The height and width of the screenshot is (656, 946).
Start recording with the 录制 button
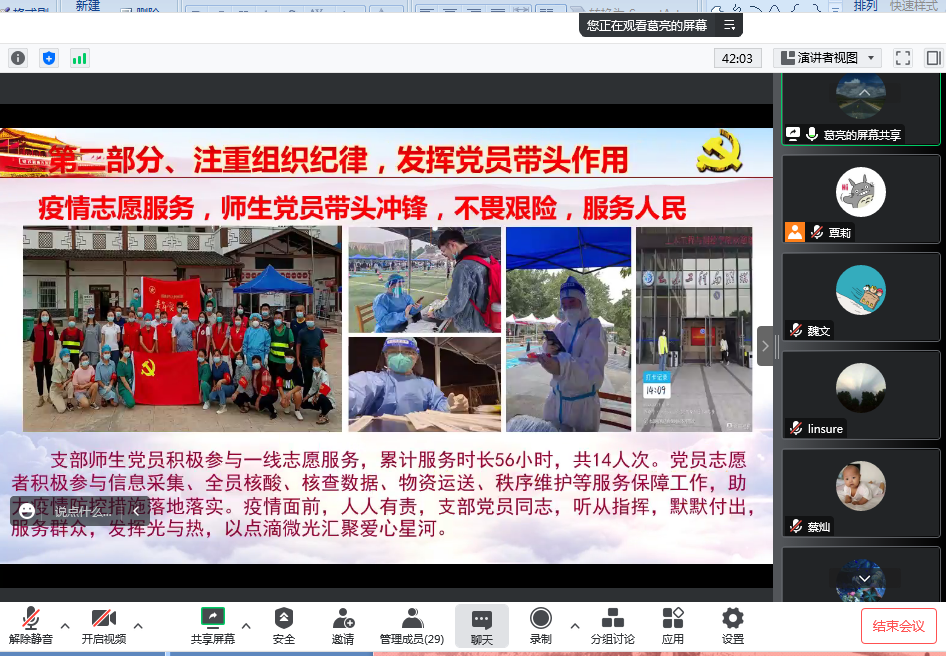coord(541,626)
